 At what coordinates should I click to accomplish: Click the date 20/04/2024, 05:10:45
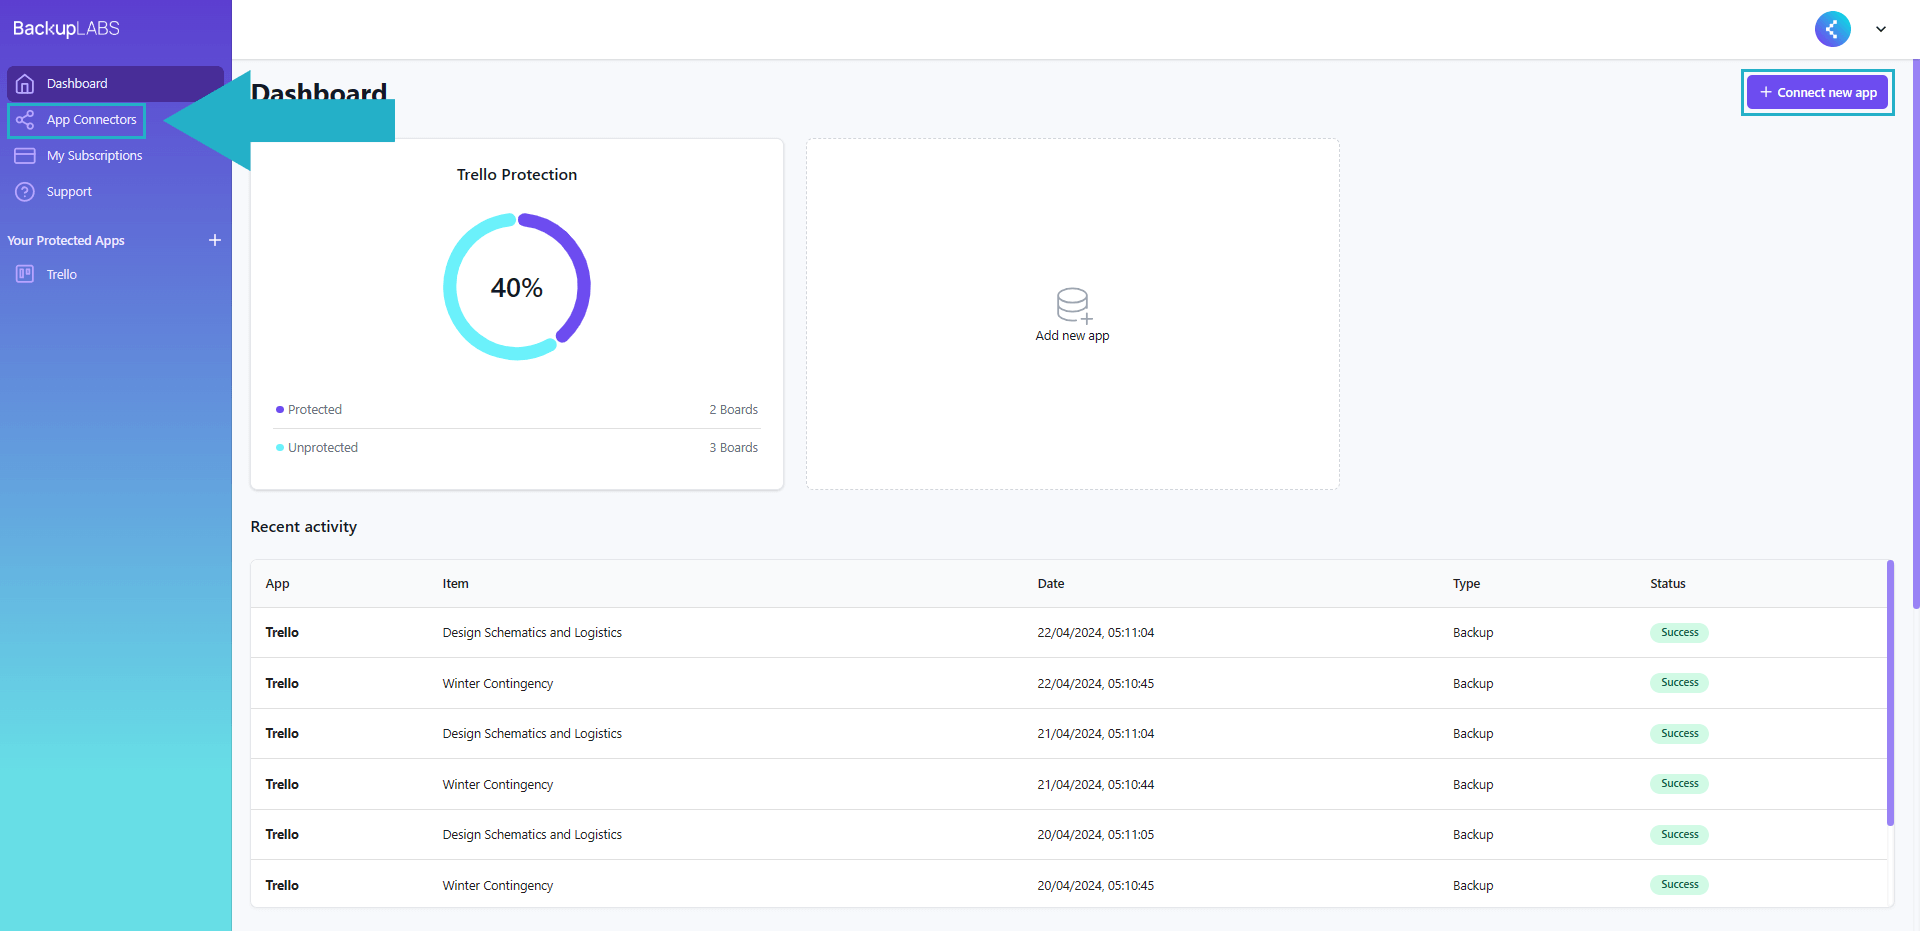click(x=1095, y=886)
